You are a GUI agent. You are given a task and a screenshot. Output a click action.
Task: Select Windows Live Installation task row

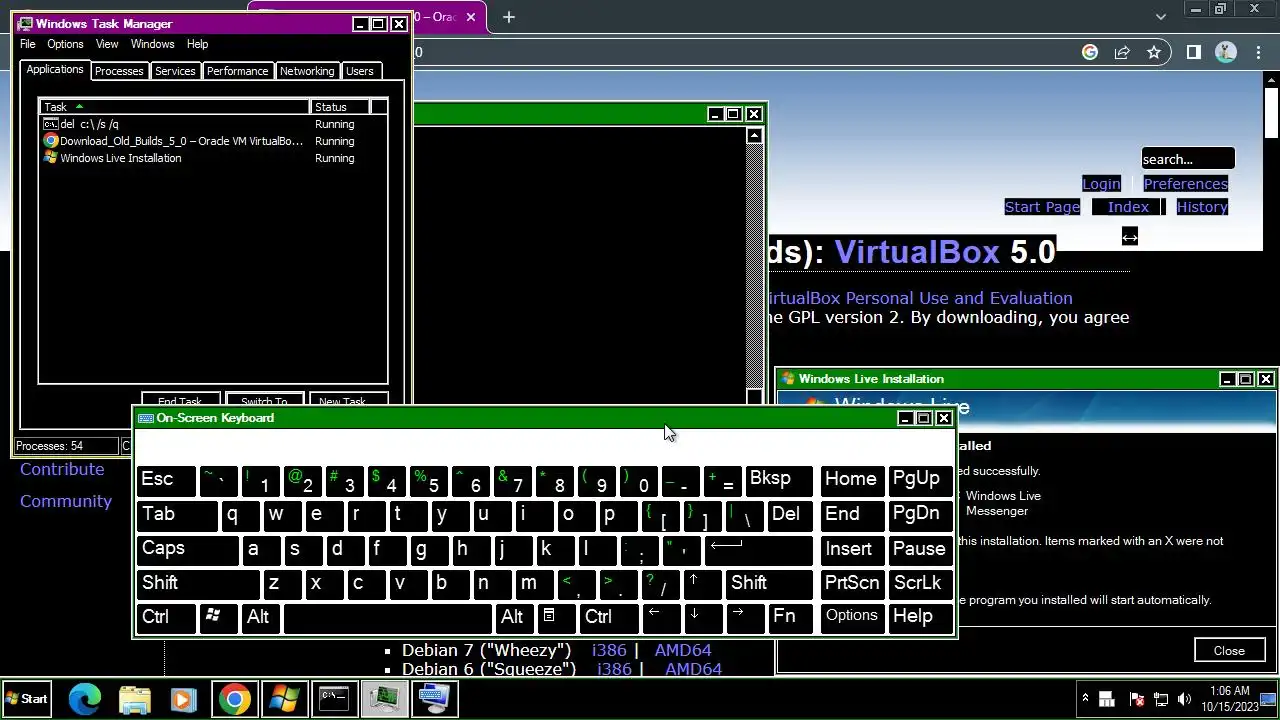213,158
